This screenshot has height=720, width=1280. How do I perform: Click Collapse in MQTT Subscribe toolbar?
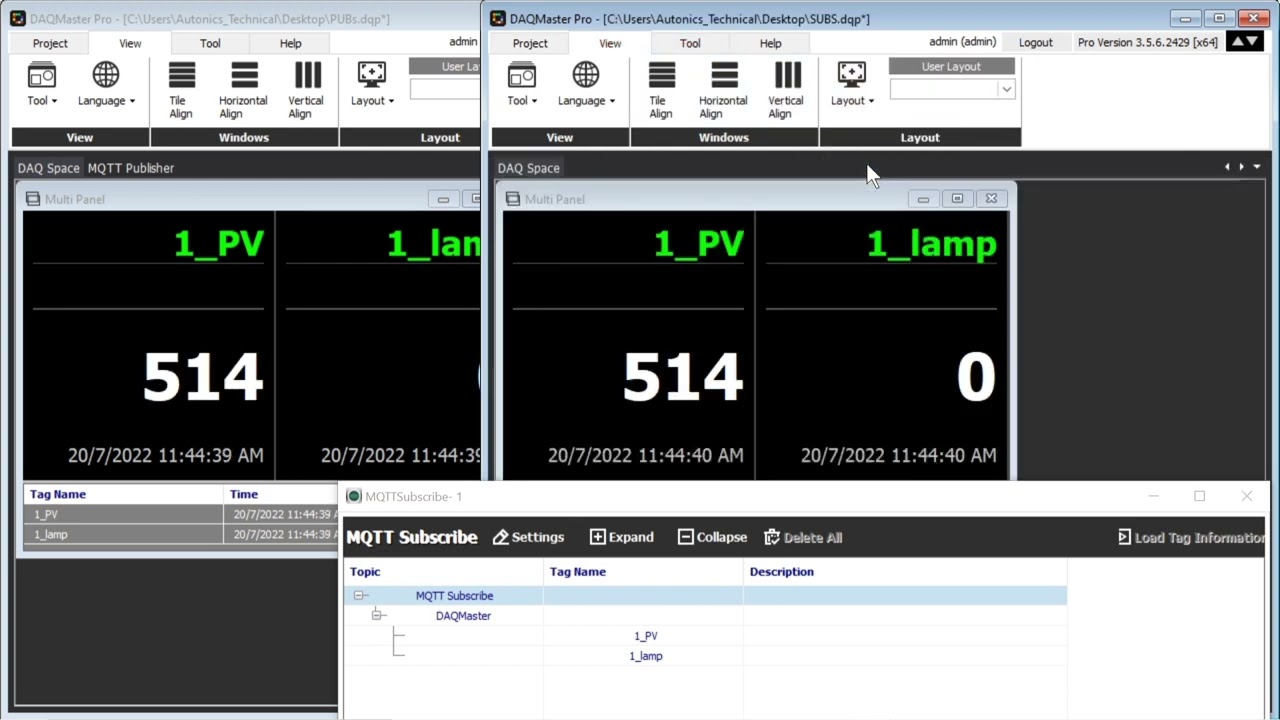[x=712, y=537]
